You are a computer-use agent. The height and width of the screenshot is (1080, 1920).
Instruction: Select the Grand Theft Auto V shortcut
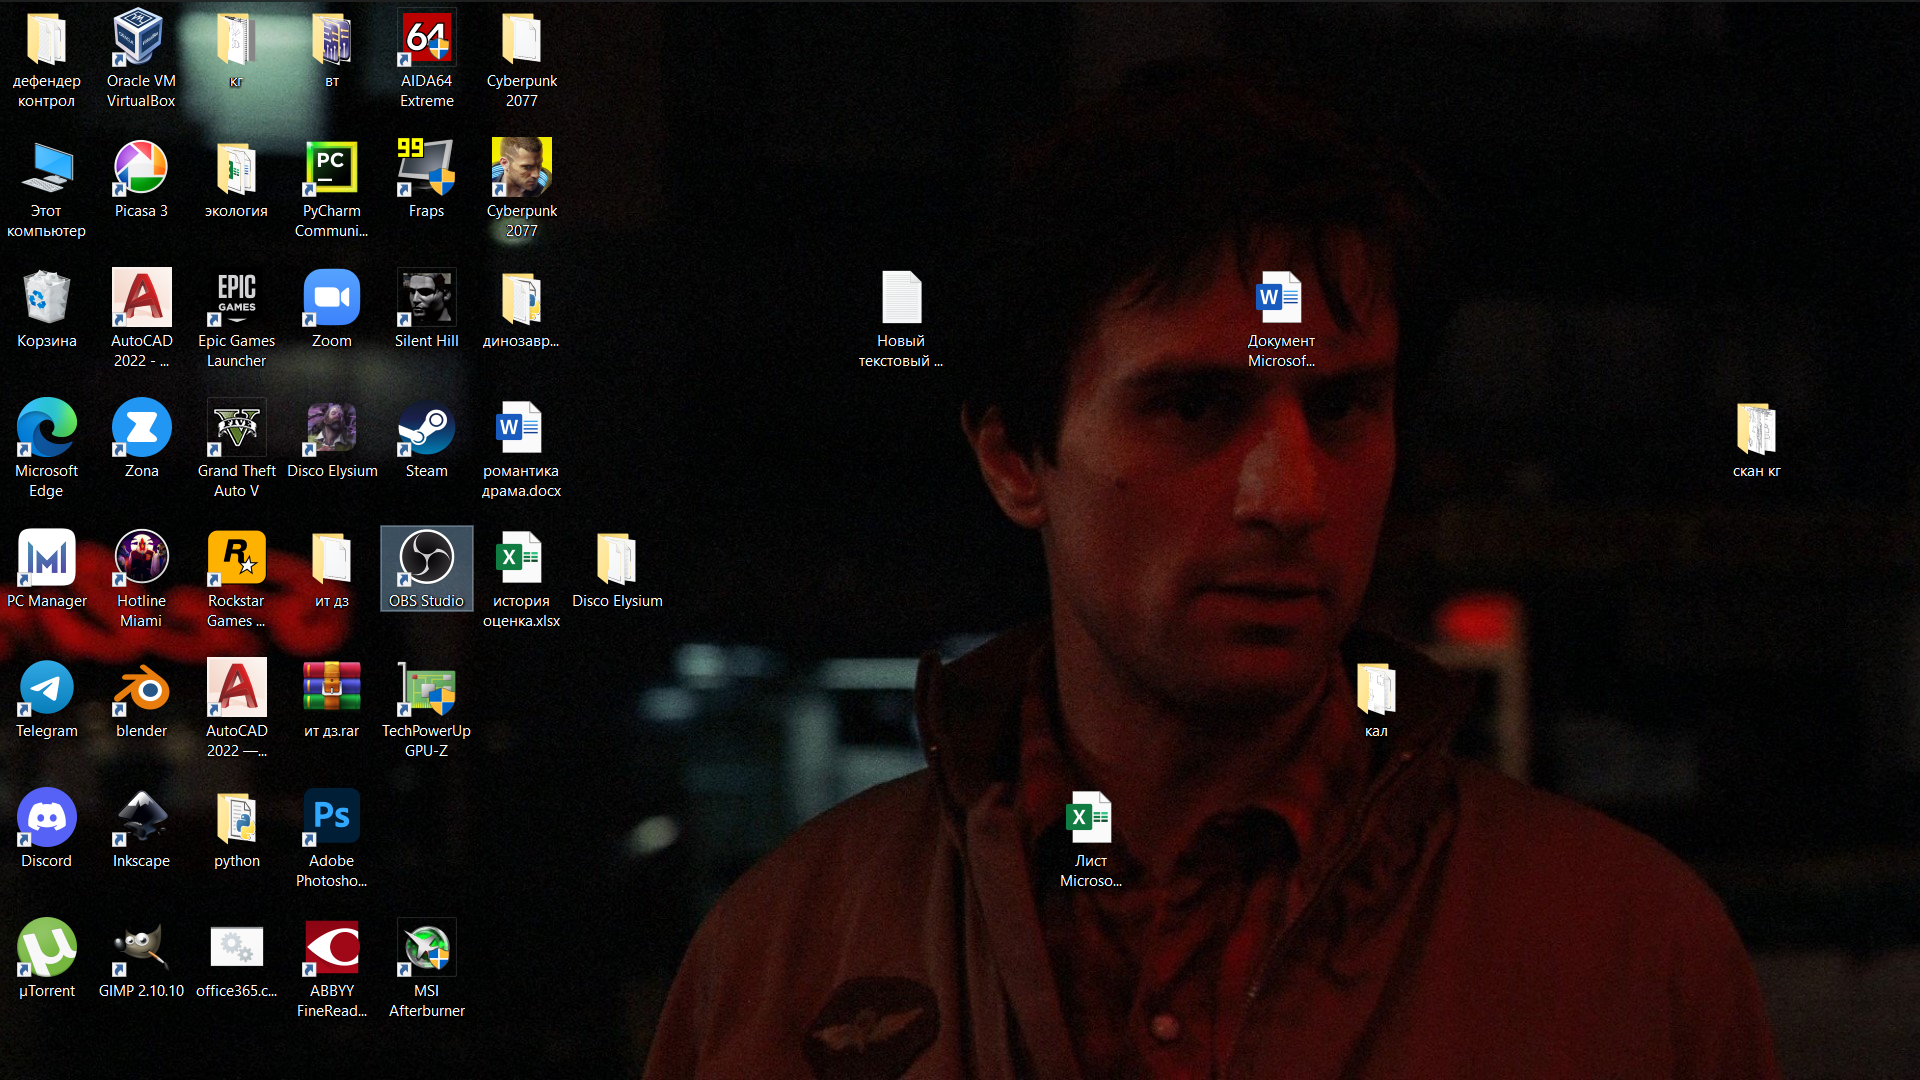tap(236, 448)
